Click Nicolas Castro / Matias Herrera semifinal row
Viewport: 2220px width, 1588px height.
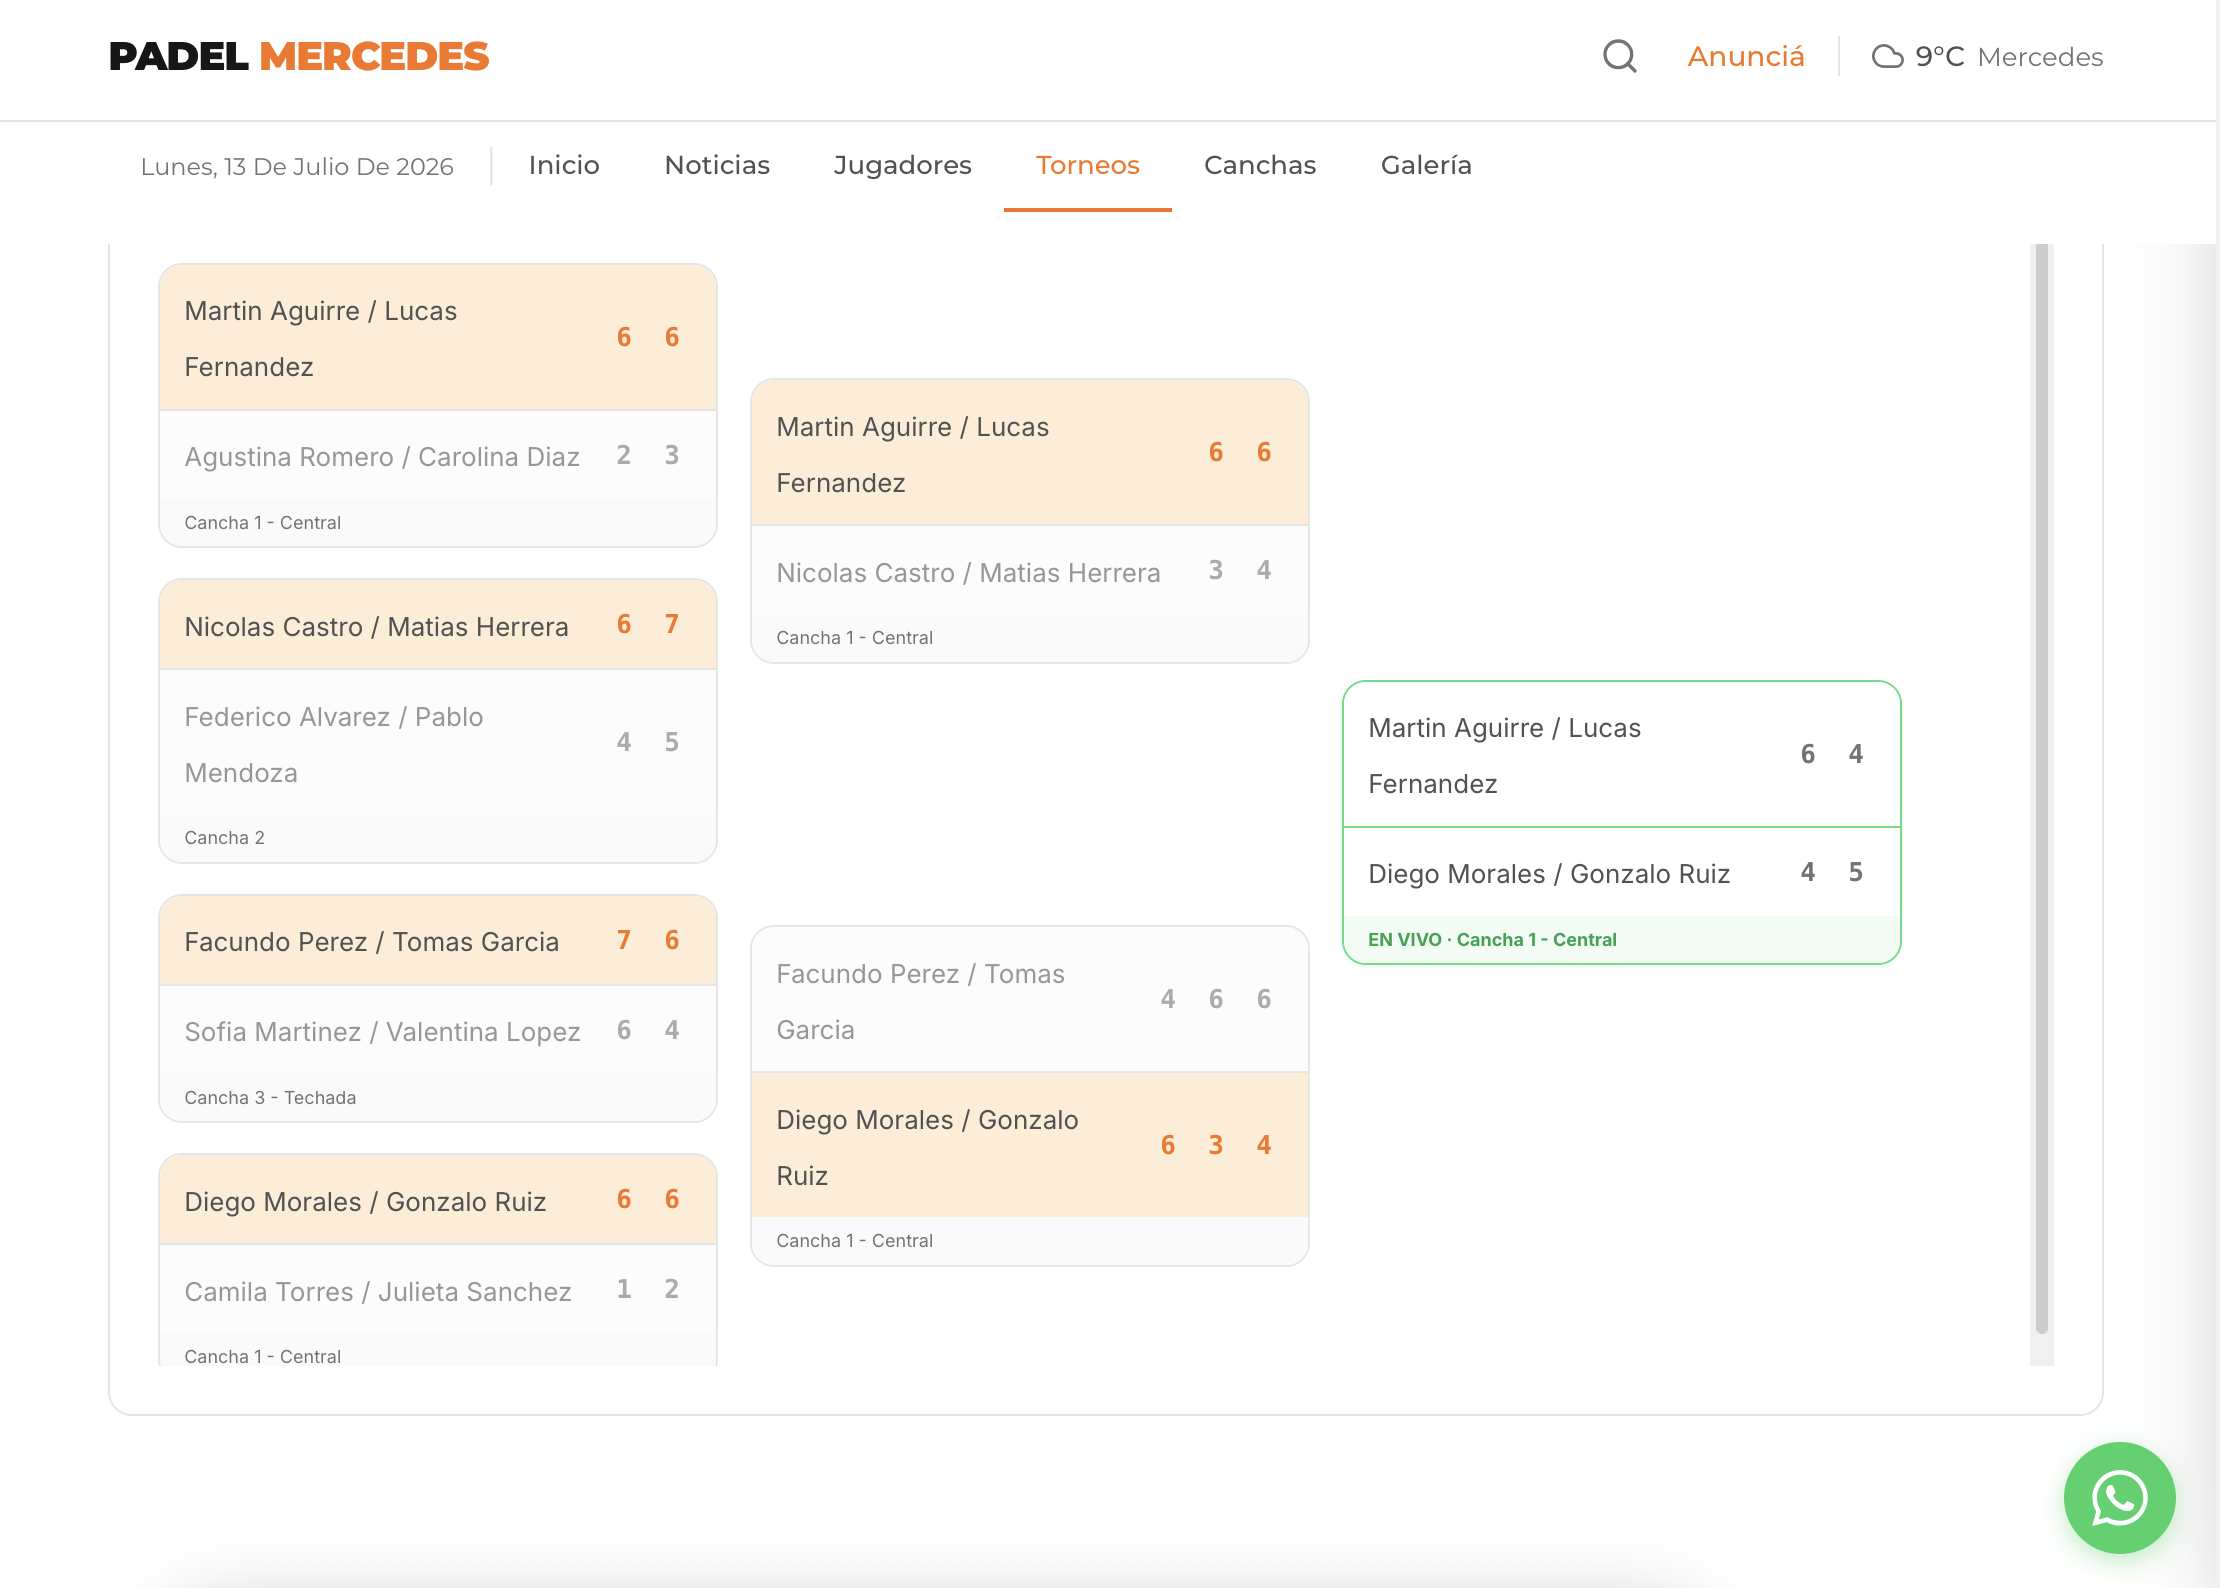coord(1029,571)
